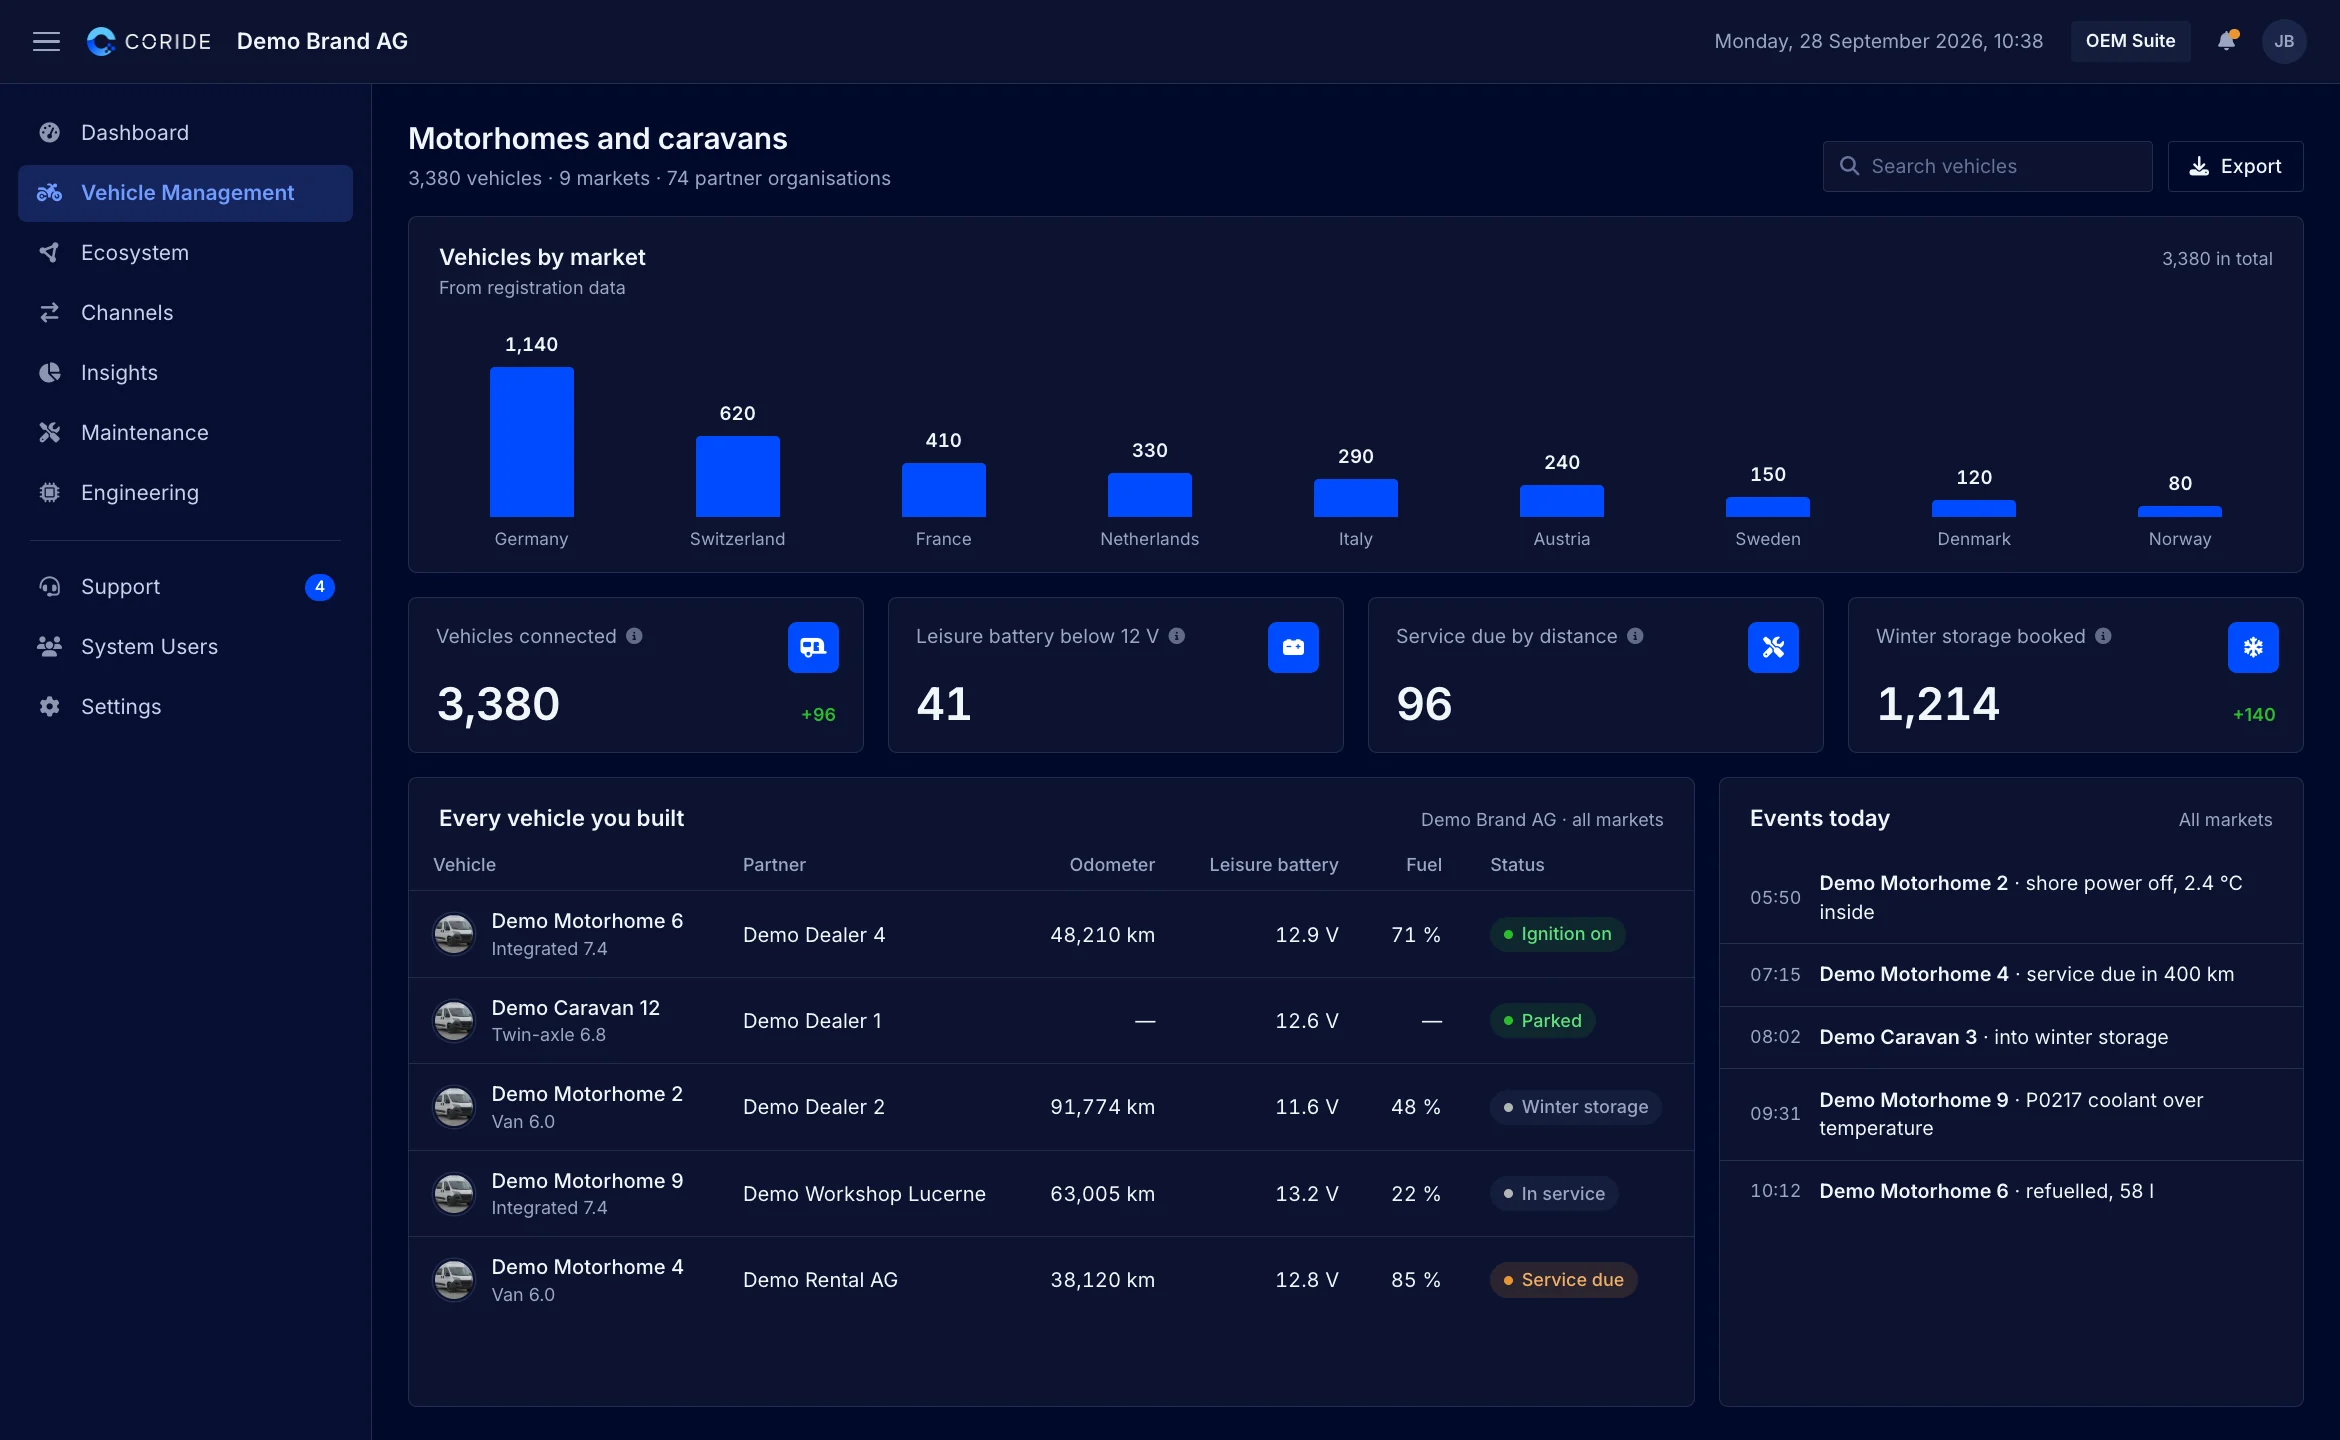Click the Coride logo icon
This screenshot has width=2340, height=1440.
(x=101, y=41)
